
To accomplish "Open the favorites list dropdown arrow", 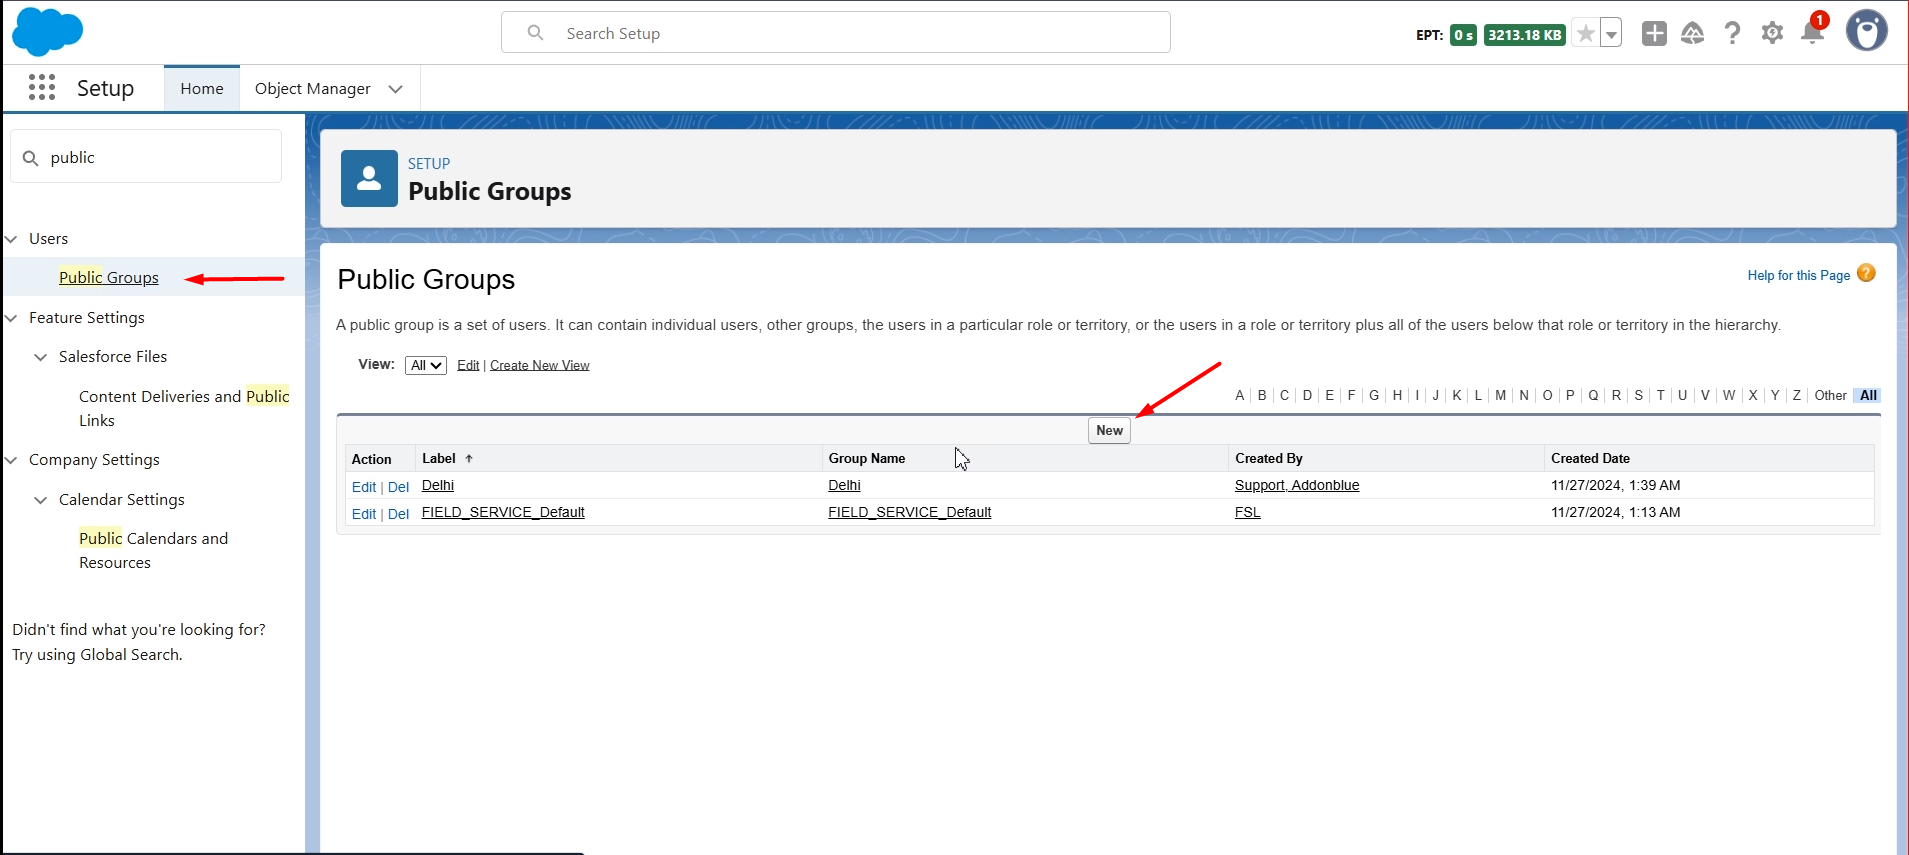I will (1611, 34).
